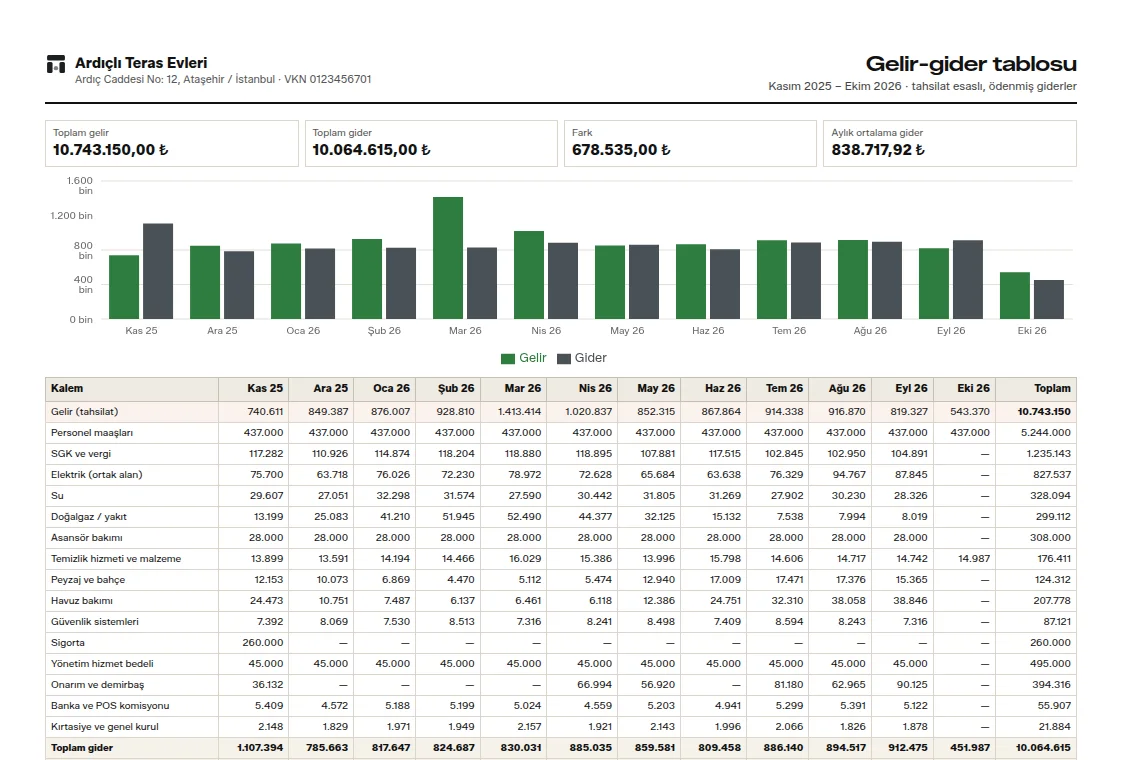Viewport: 1122px width, 760px height.
Task: Click the tall green Mar 26 Gelir bar
Action: (x=448, y=258)
